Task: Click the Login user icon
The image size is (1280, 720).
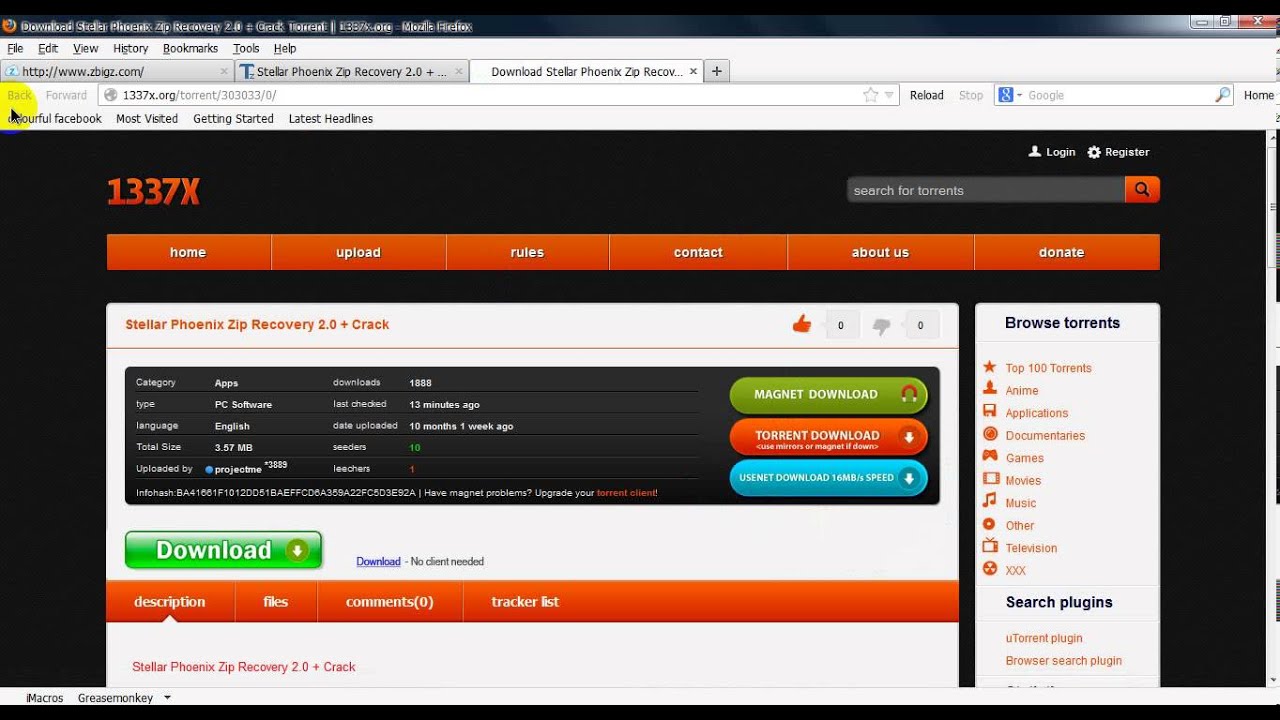Action: [x=1035, y=152]
